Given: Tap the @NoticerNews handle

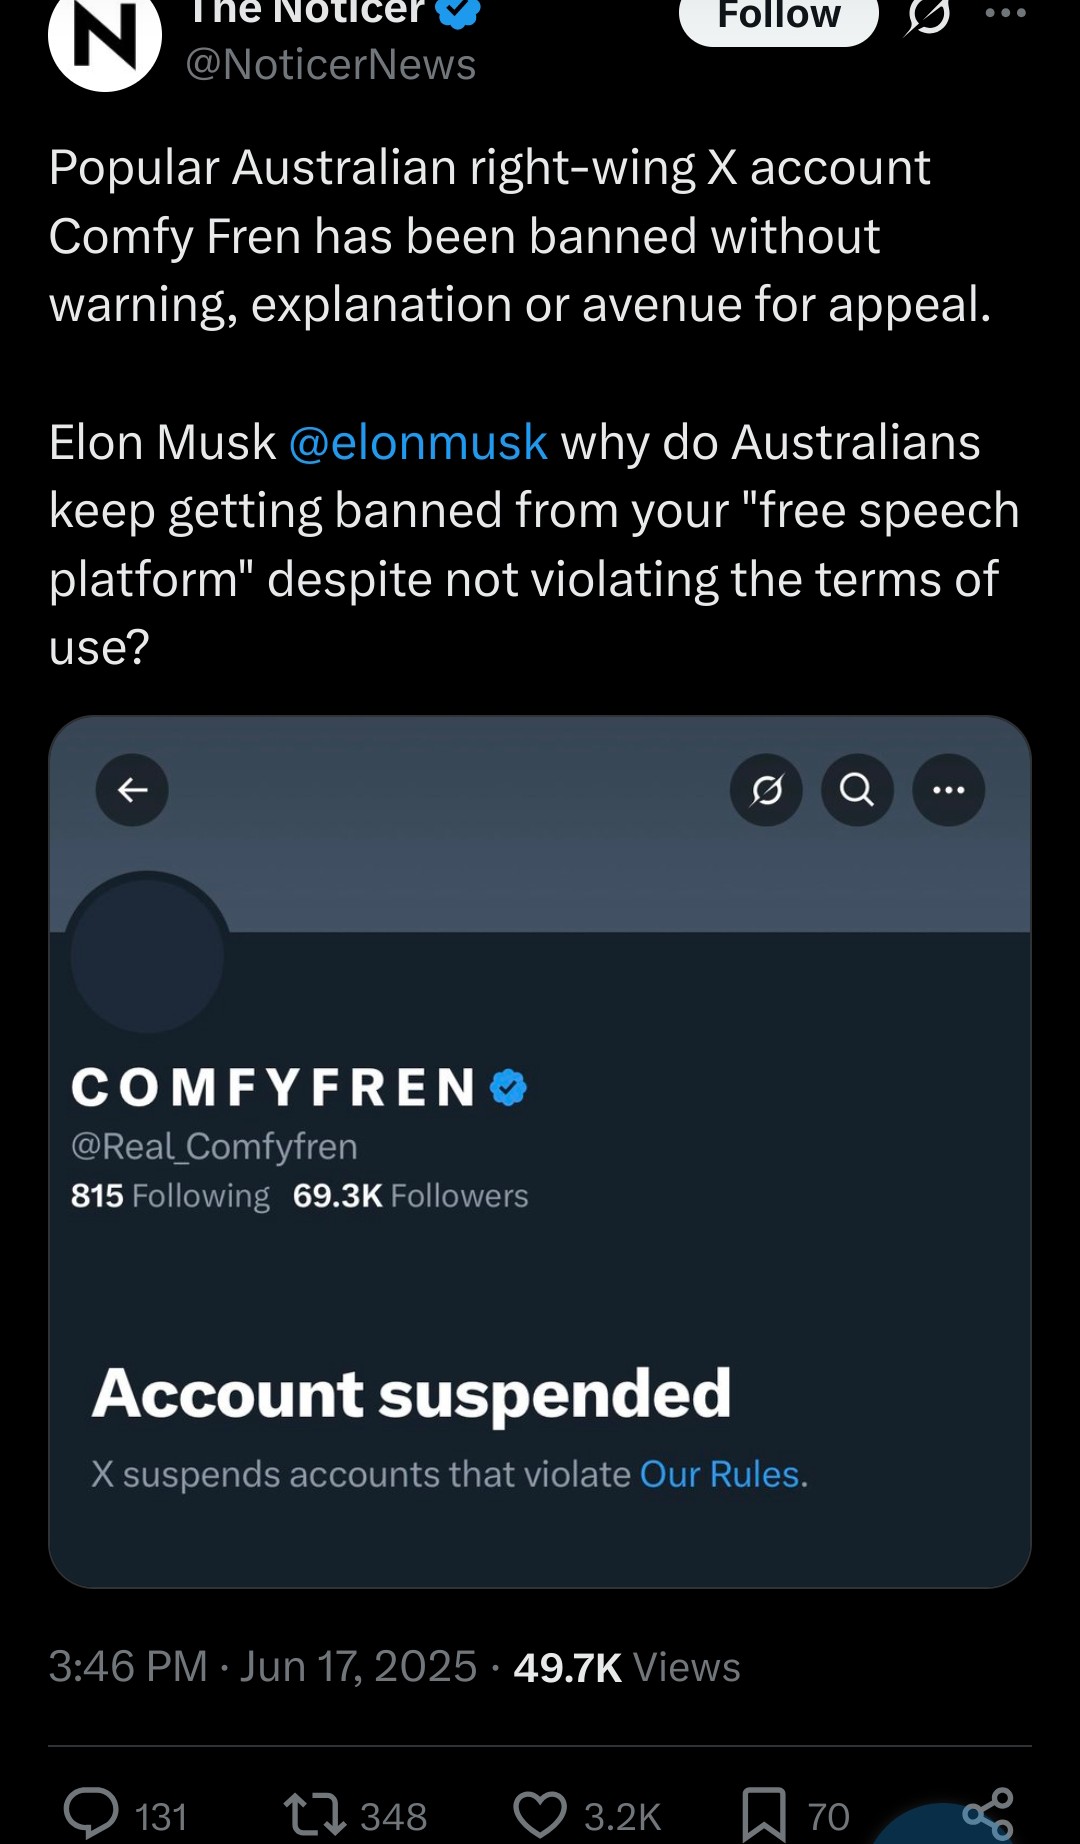Looking at the screenshot, I should (331, 65).
